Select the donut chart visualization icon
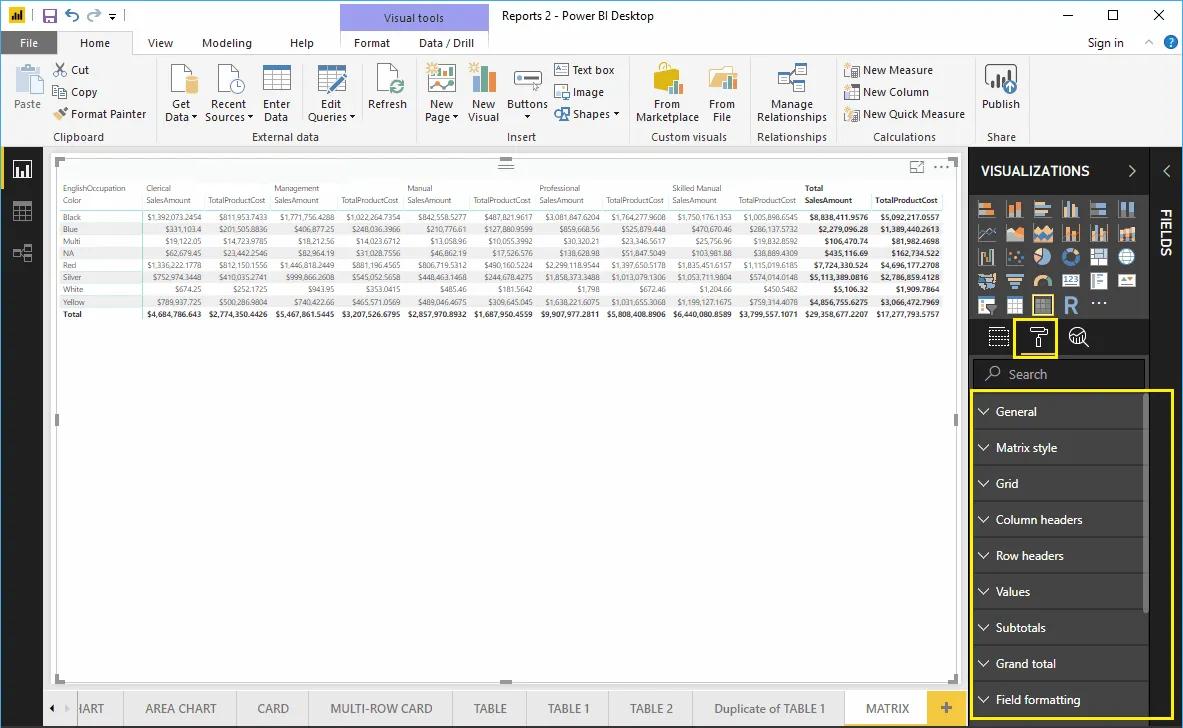The image size is (1183, 728). tap(1069, 257)
